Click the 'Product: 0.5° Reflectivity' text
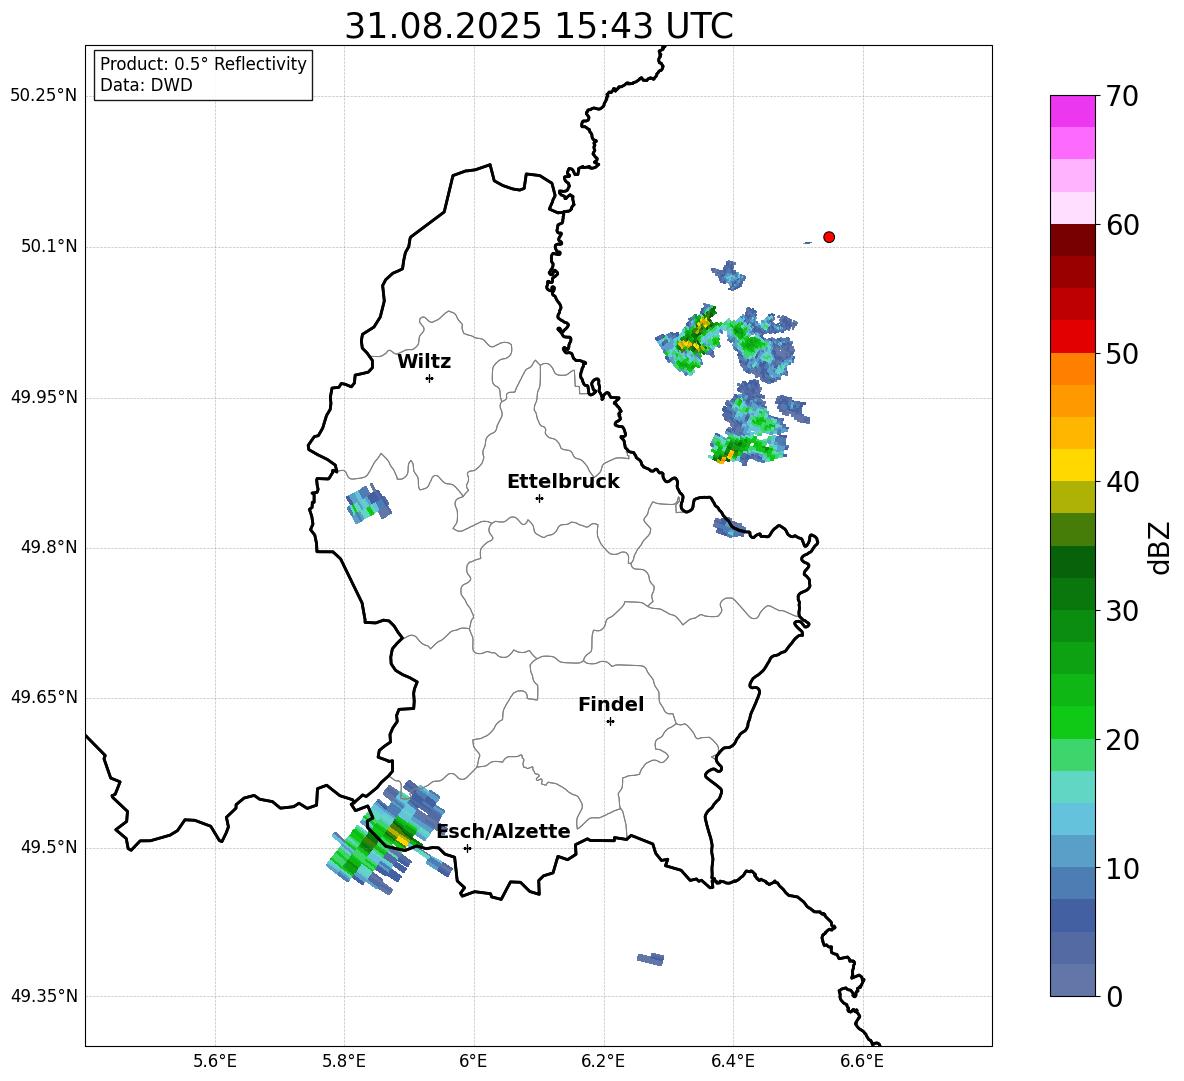1184x1081 pixels. (x=203, y=64)
